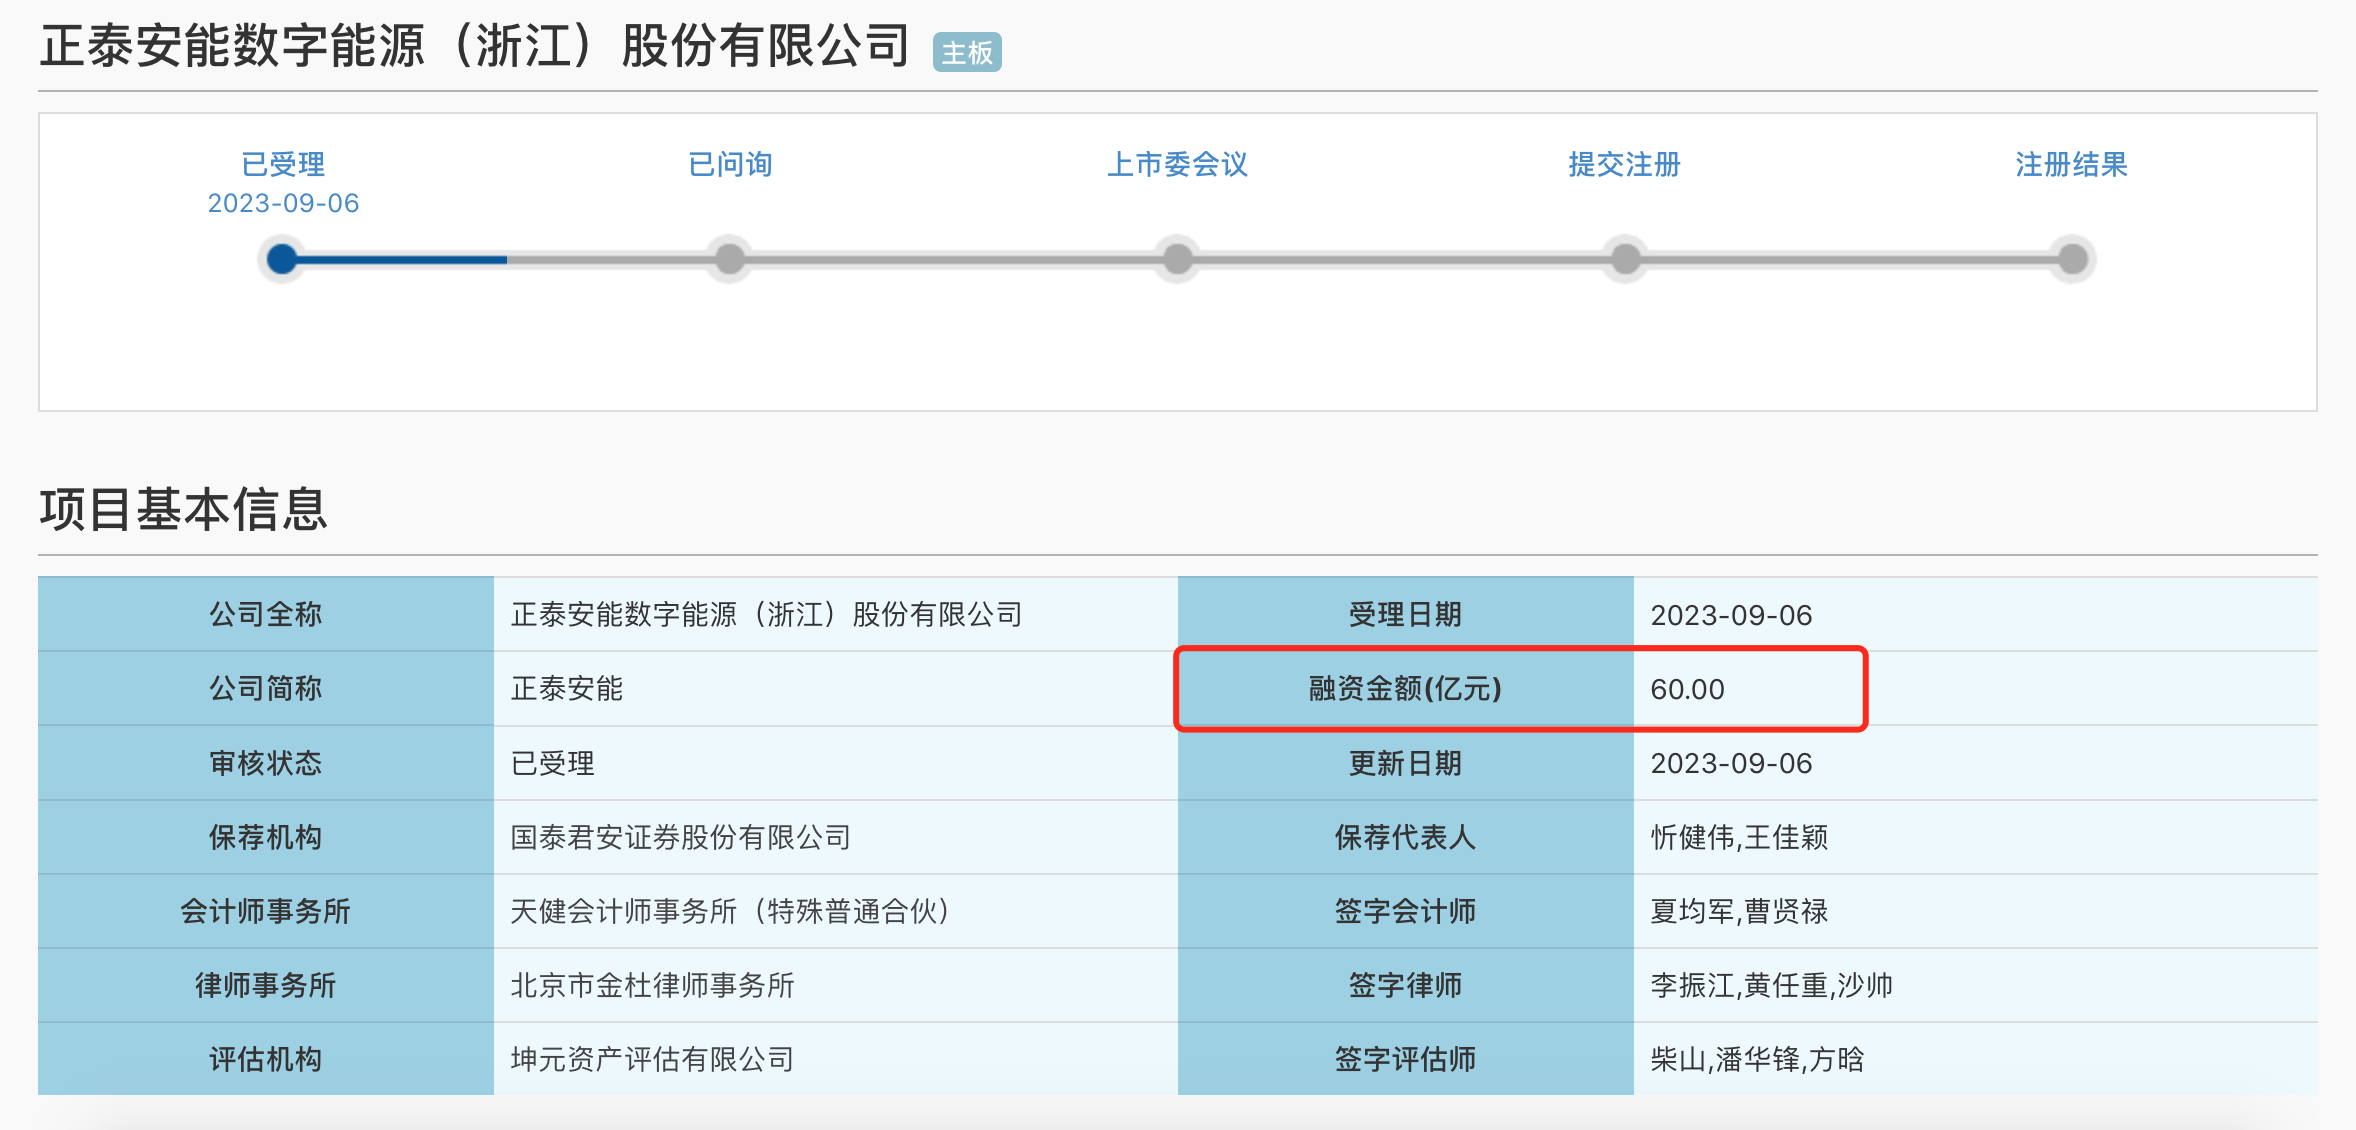Viewport: 2356px width, 1130px height.
Task: Select the 已受理 stage label
Action: [283, 164]
